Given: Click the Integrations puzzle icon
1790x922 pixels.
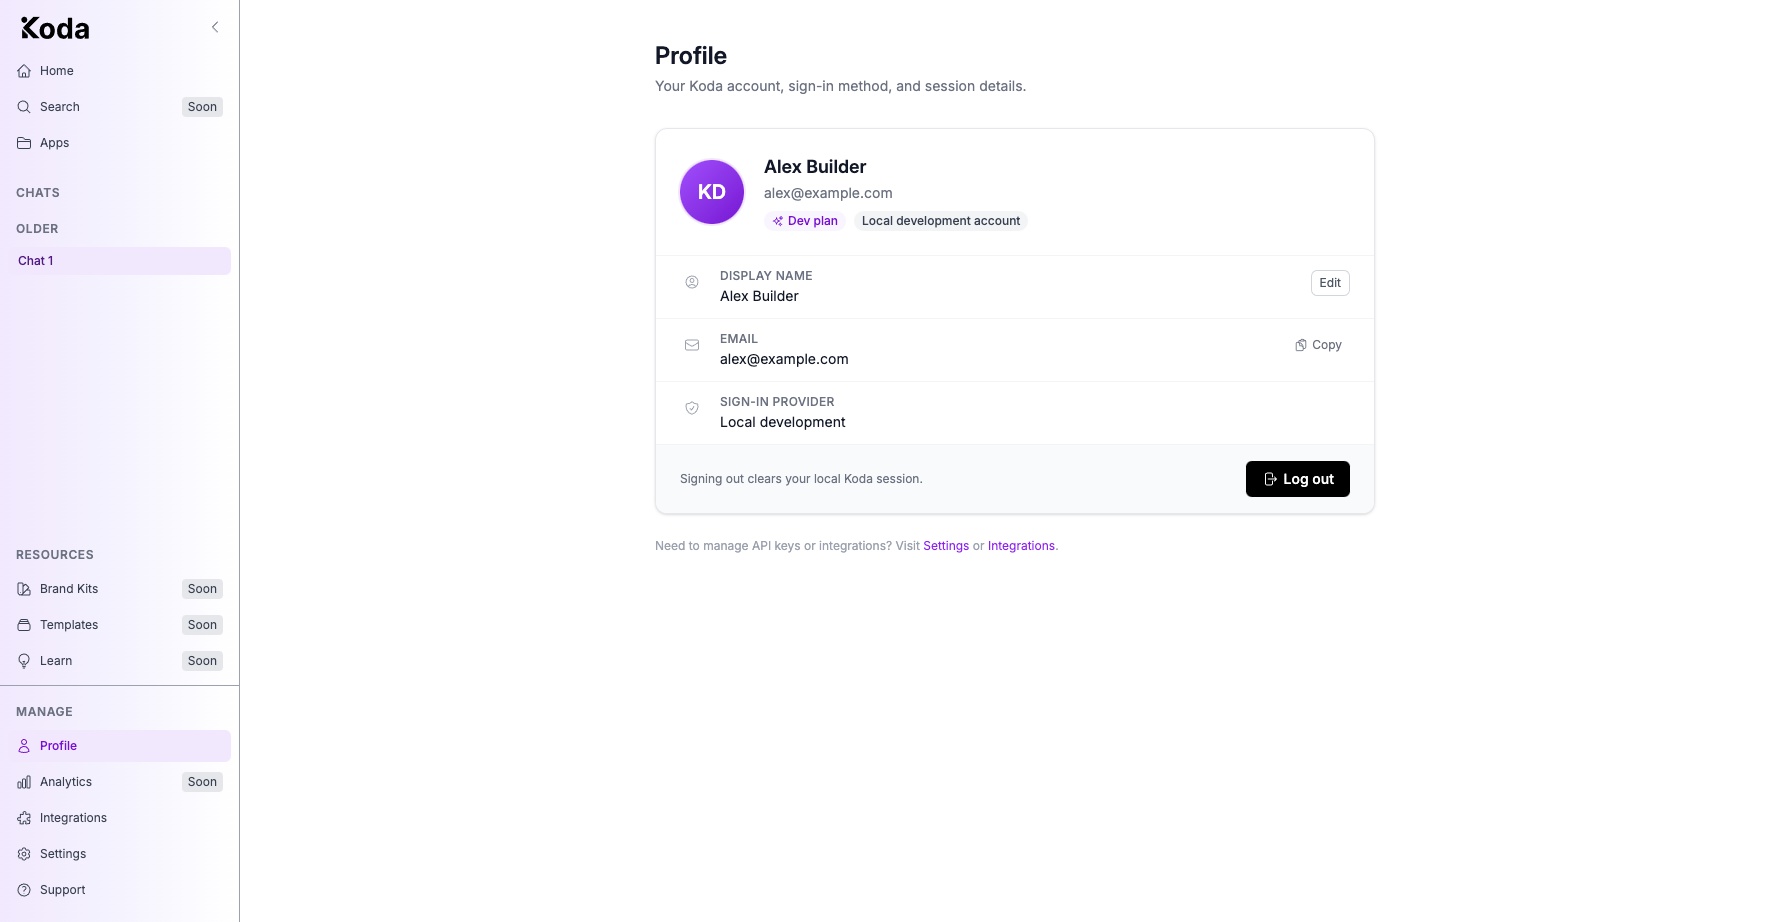Looking at the screenshot, I should [24, 818].
